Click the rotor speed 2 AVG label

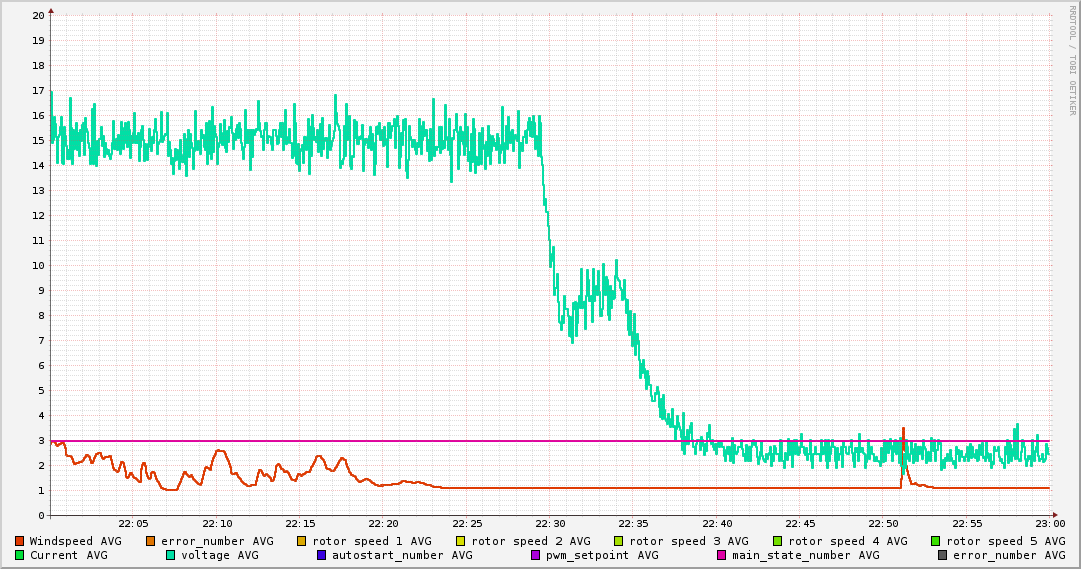pyautogui.click(x=530, y=541)
